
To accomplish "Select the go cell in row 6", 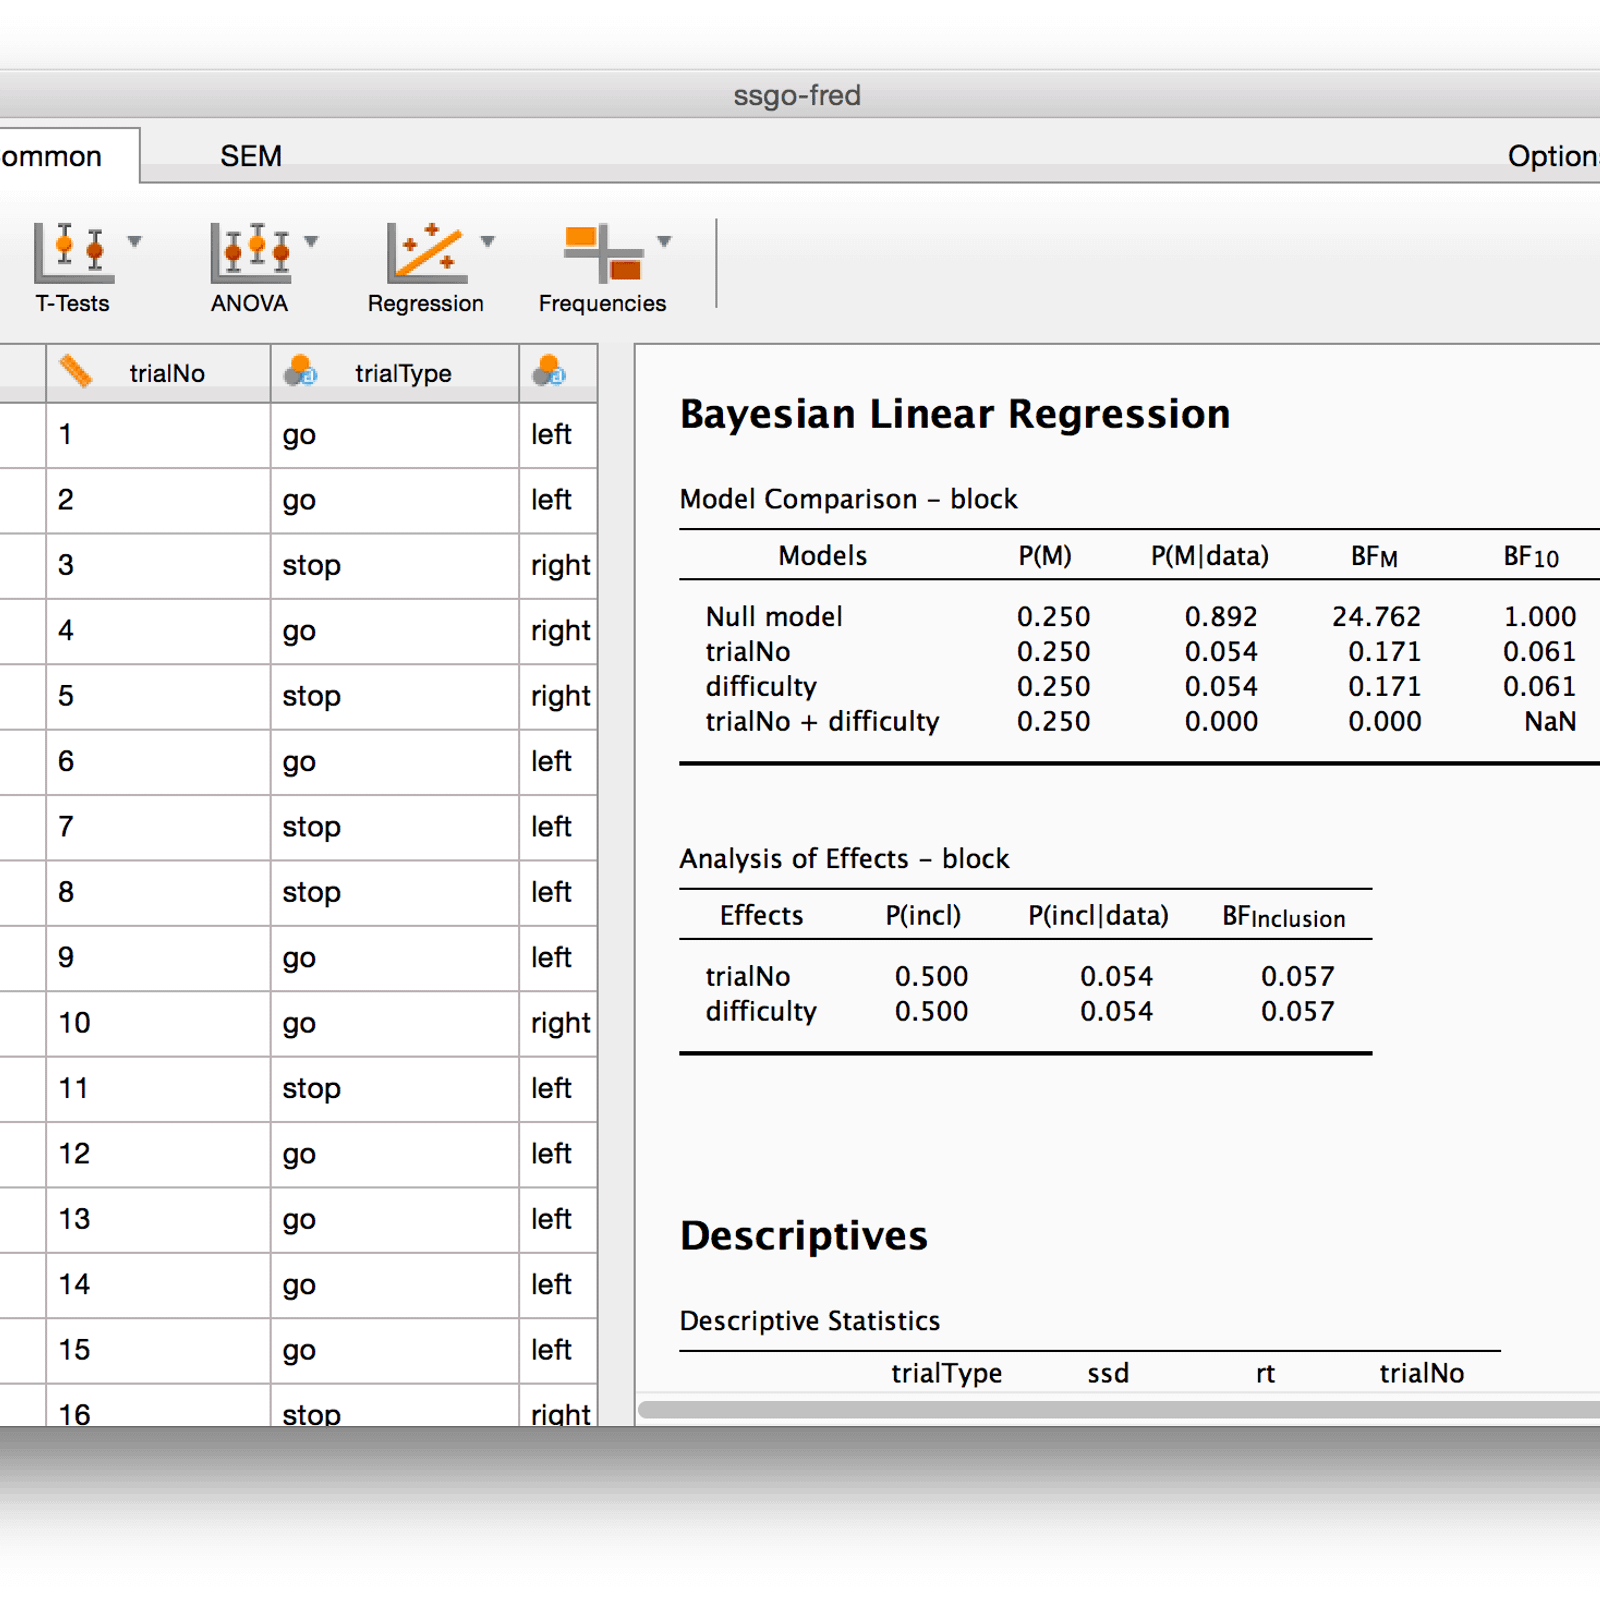I will pos(394,762).
